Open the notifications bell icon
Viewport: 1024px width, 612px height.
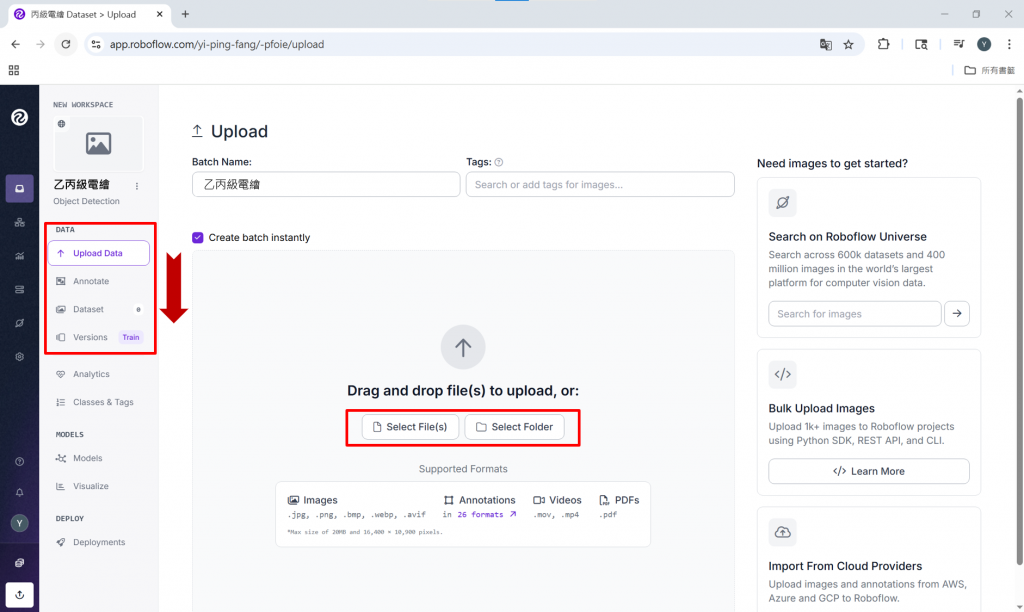point(20,492)
